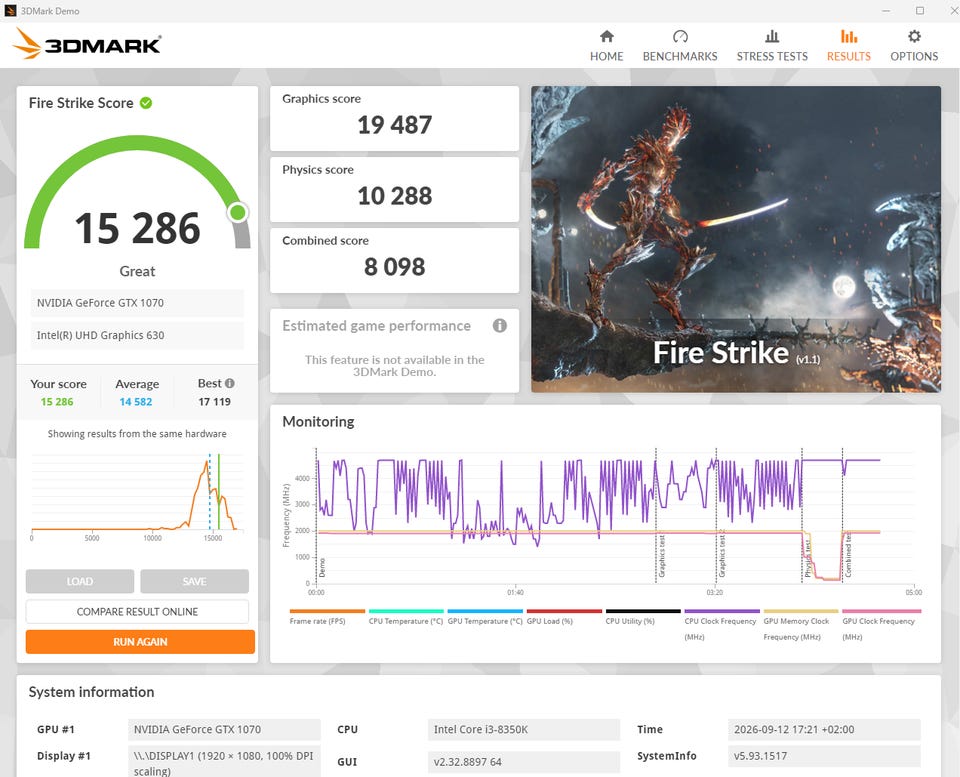Click the CPU value Intel Core i3-8350K

click(523, 729)
